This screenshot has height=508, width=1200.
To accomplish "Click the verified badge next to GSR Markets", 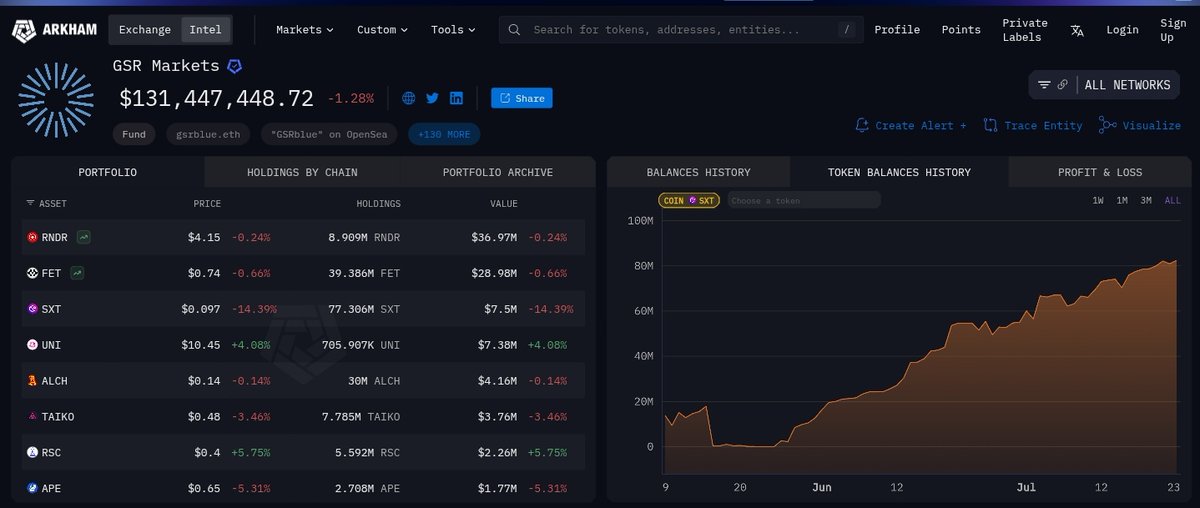I will click(234, 66).
